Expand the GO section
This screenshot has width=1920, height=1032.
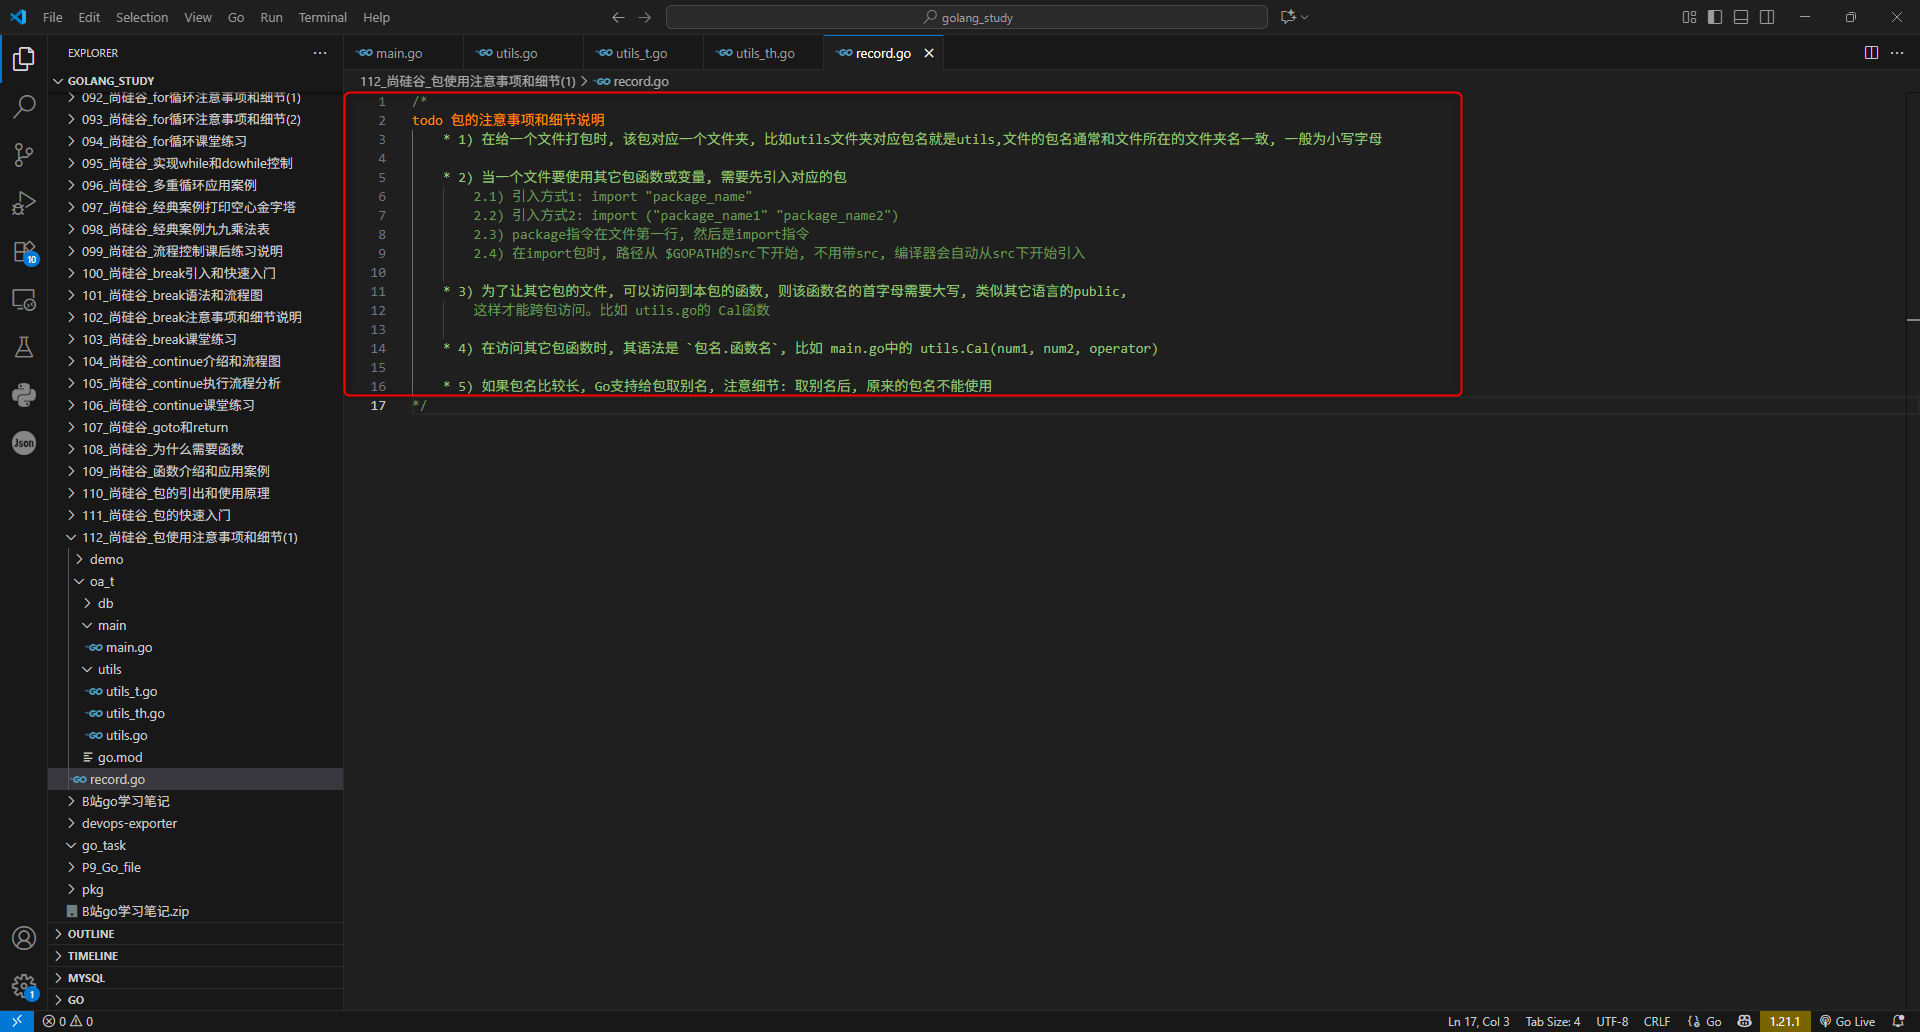195,1000
